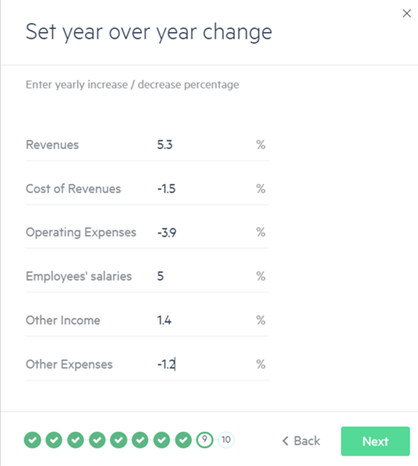The image size is (418, 466).
Task: Select the sixth green step checkmark
Action: (x=140, y=440)
